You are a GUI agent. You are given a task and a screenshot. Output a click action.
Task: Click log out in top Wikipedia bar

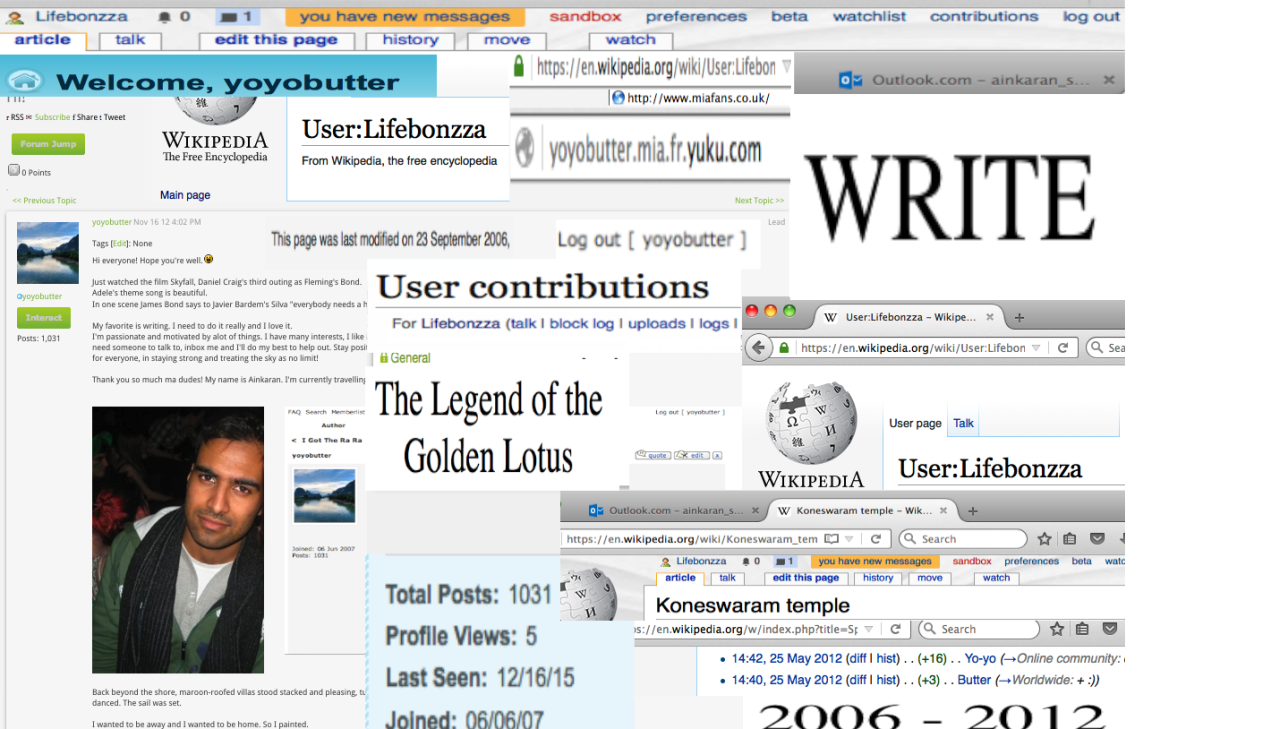point(1091,17)
